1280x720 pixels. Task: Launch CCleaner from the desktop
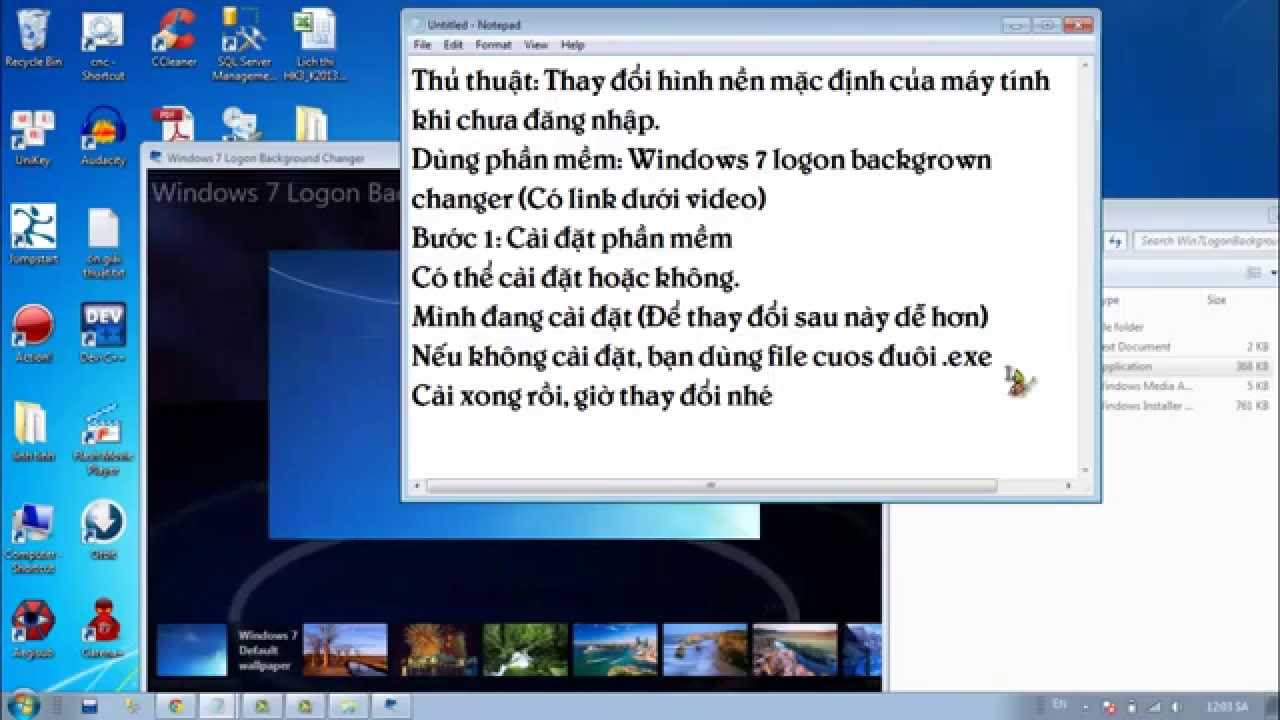(x=173, y=38)
